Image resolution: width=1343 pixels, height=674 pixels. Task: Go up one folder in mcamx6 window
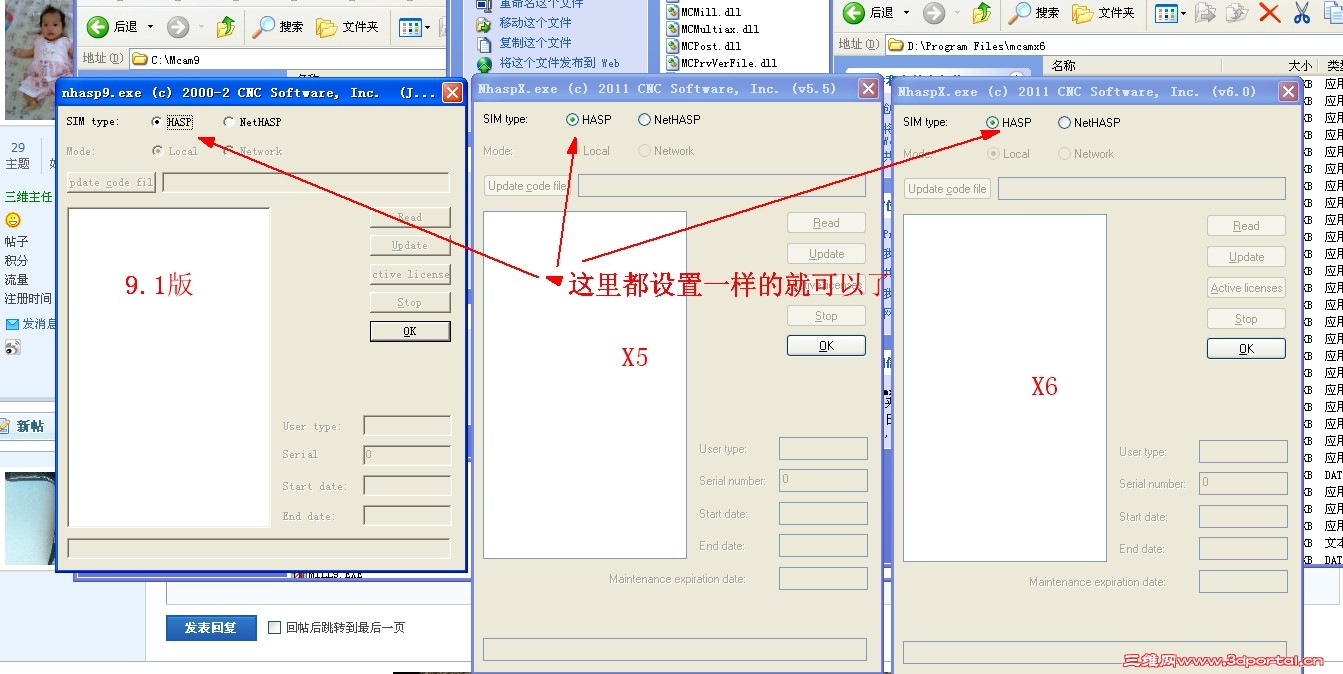pyautogui.click(x=982, y=13)
